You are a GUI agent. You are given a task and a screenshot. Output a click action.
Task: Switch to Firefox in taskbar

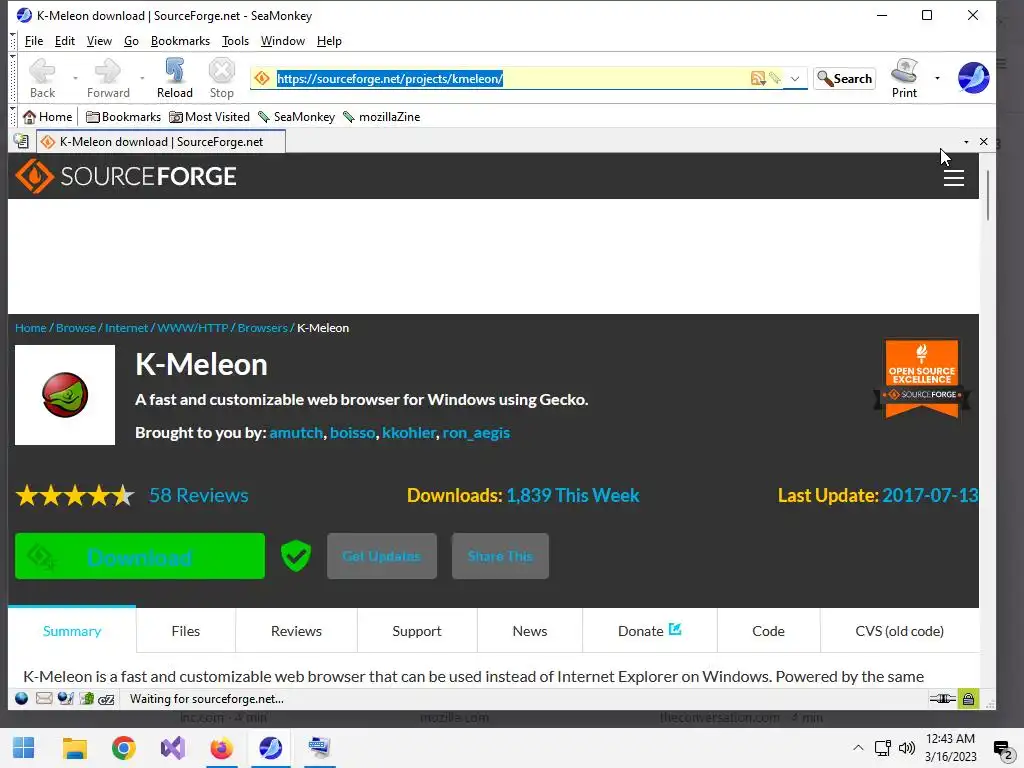pos(221,748)
